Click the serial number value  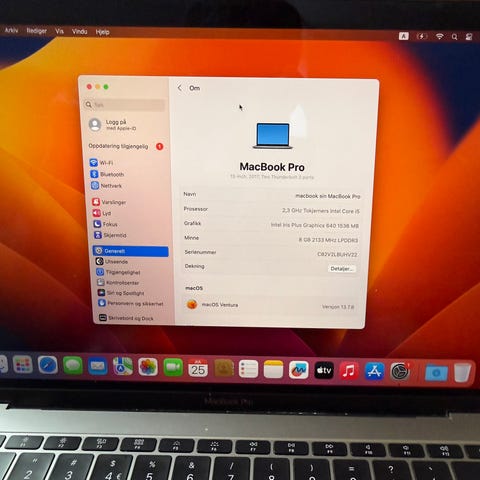337,254
